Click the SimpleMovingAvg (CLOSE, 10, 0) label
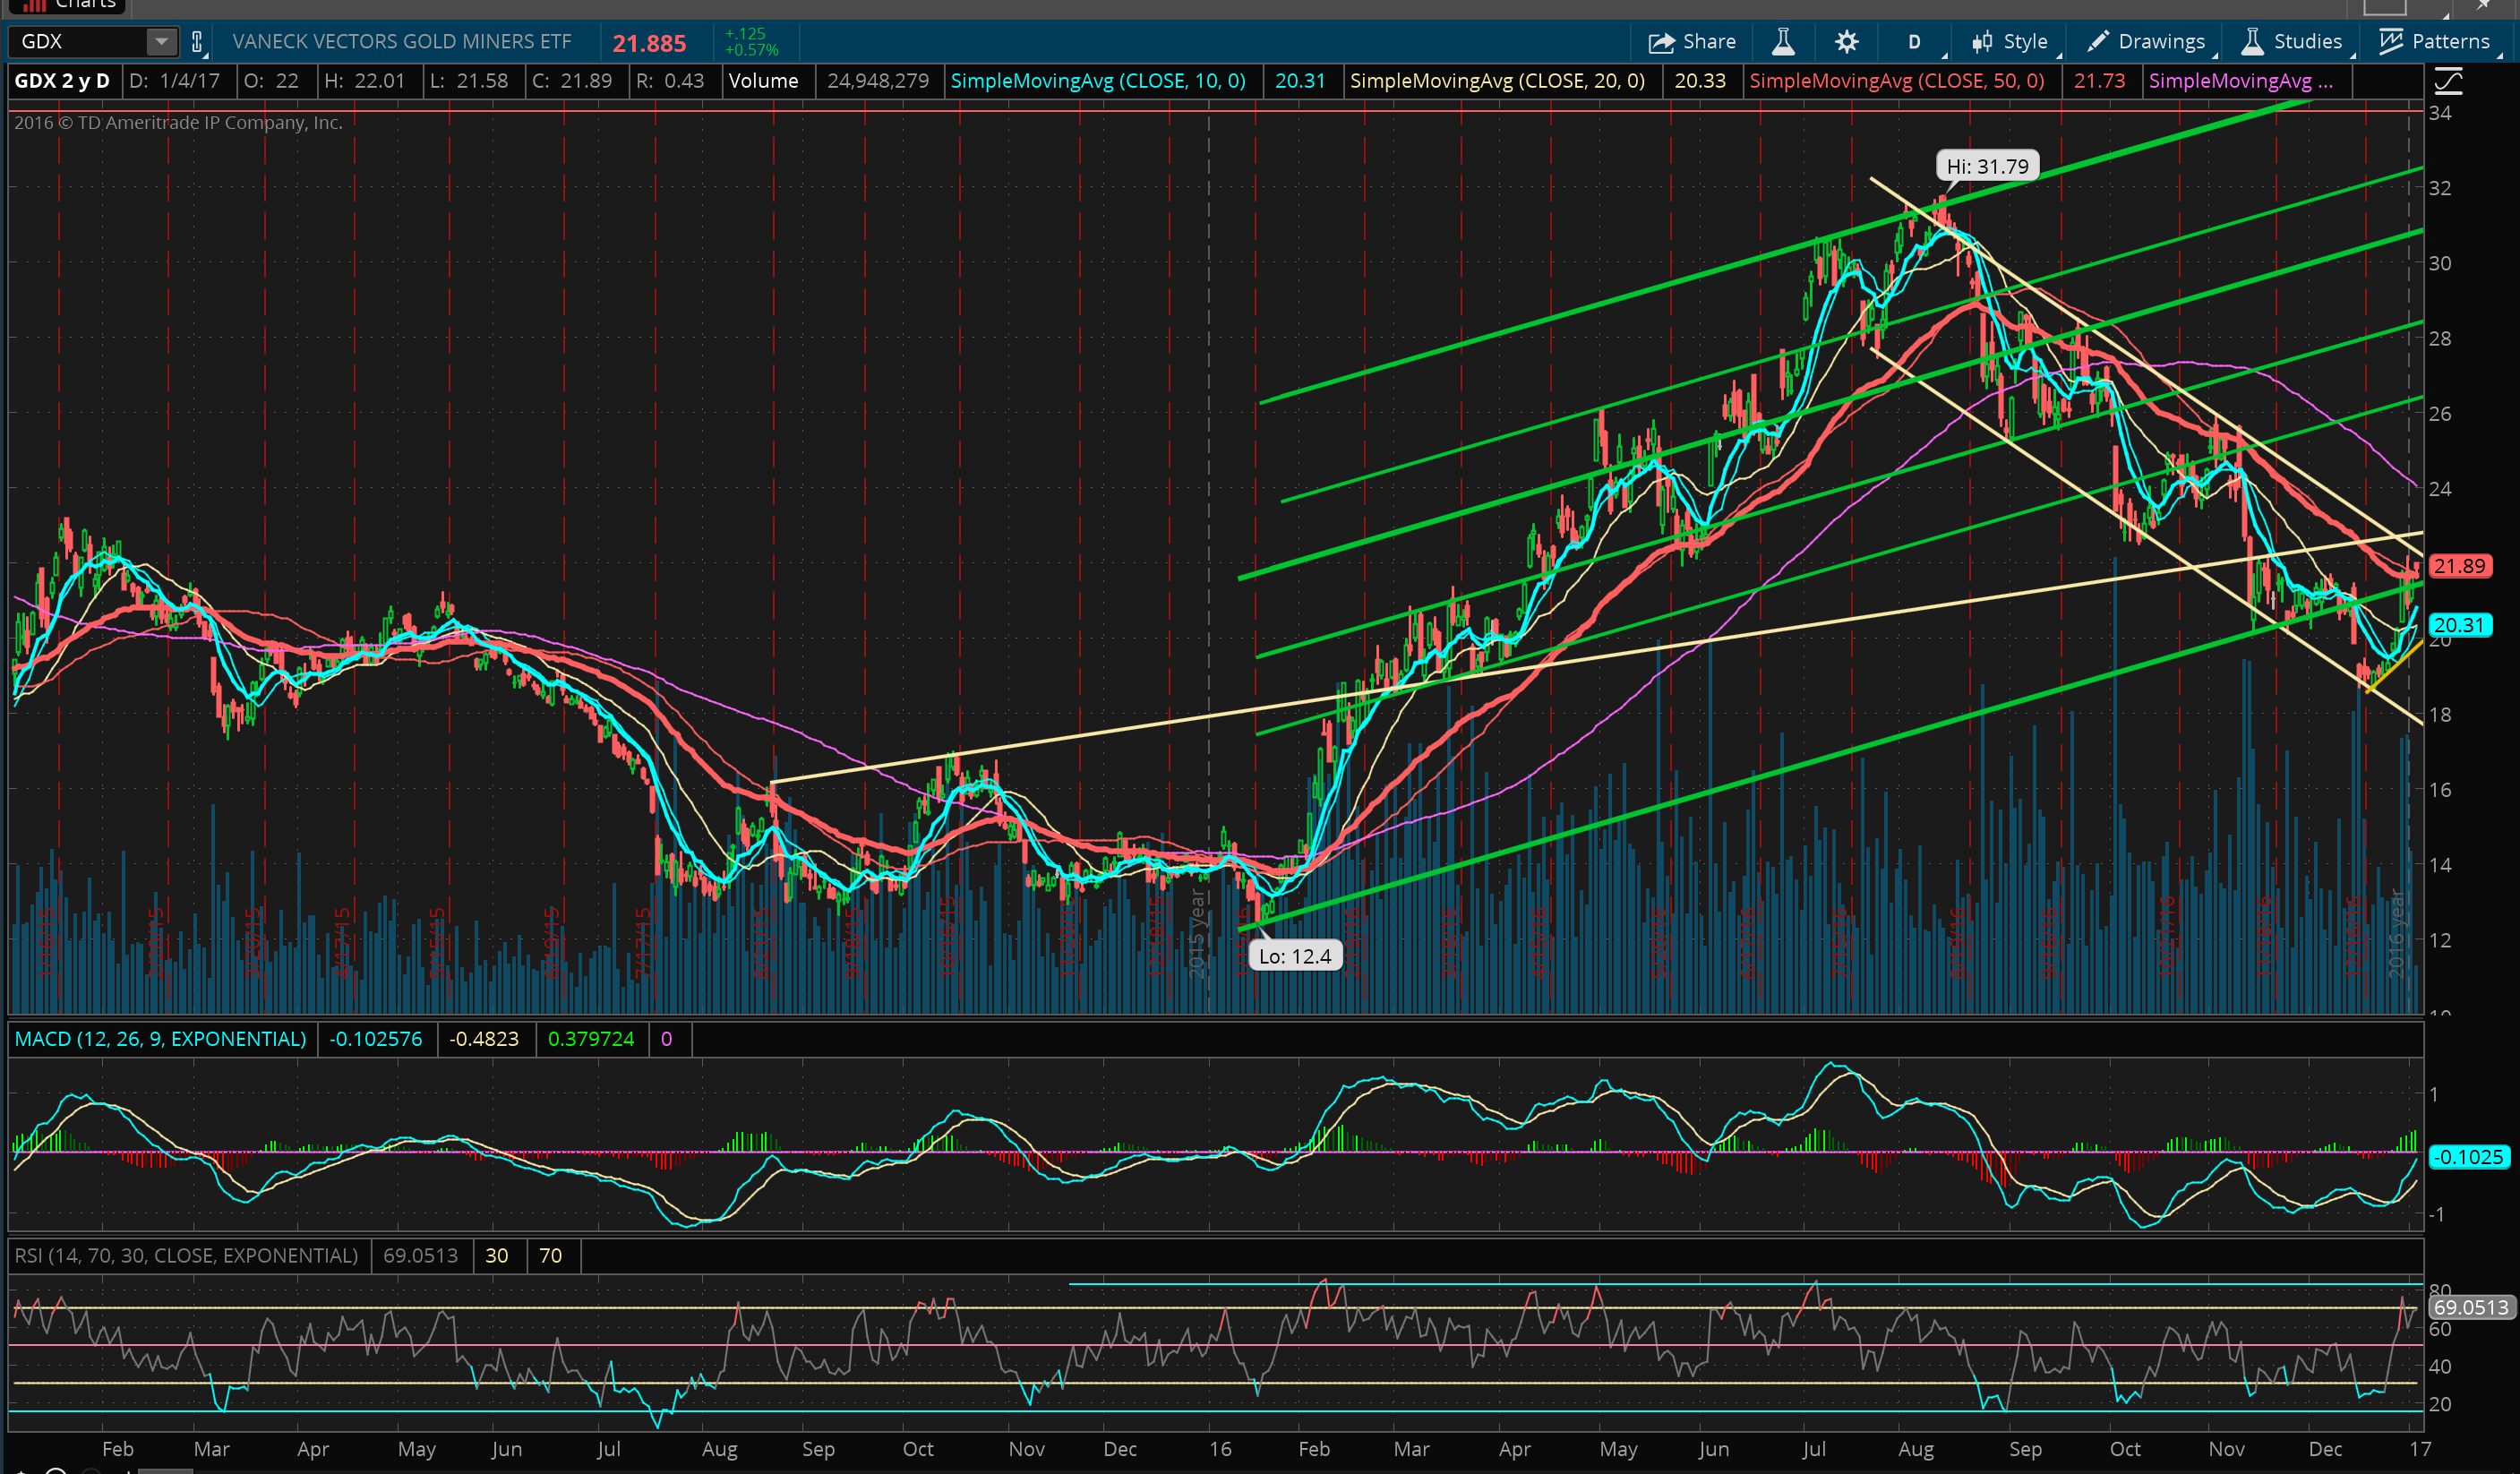 1097,81
